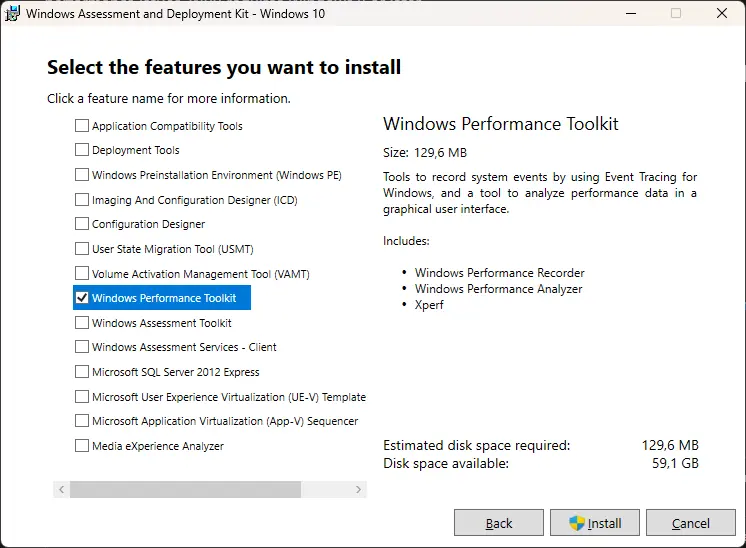Click Windows Assessment Services - Client label
This screenshot has width=746, height=548.
click(x=184, y=347)
